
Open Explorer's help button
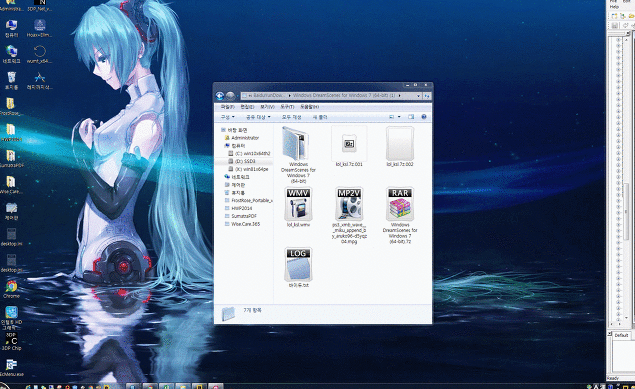(424, 117)
